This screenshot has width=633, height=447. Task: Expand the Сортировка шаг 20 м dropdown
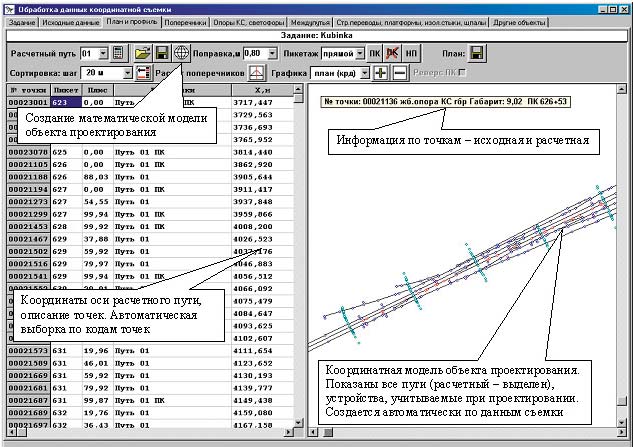click(127, 73)
